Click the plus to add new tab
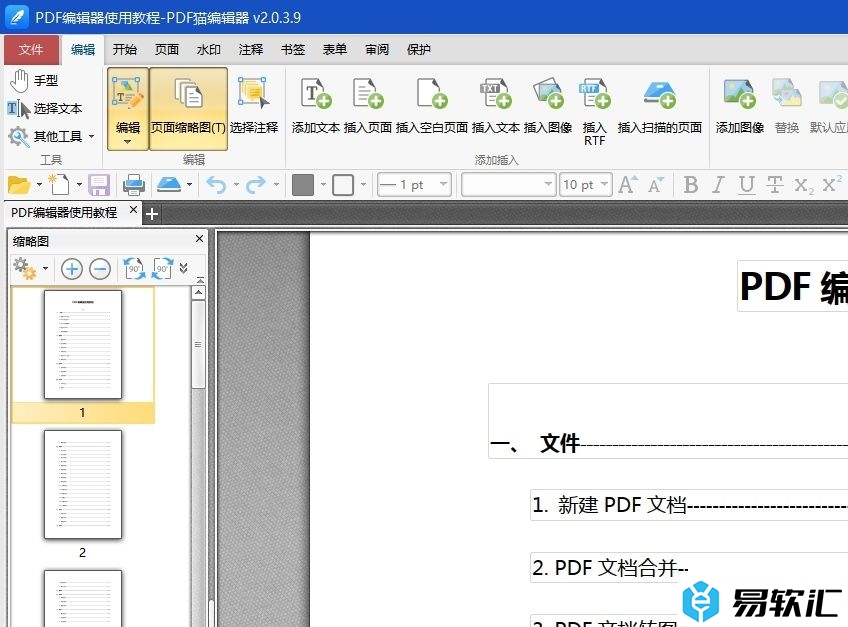 point(152,214)
